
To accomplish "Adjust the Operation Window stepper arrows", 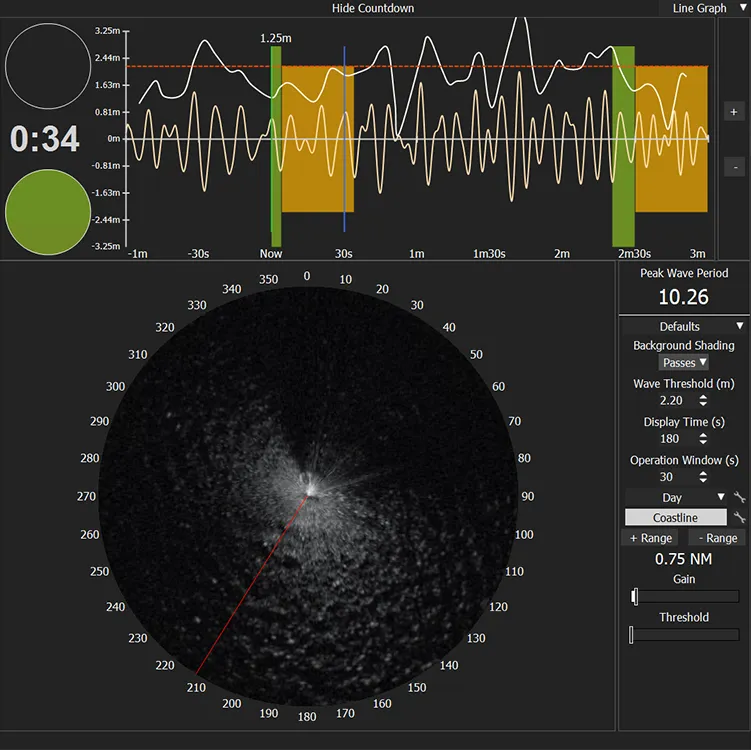I will pyautogui.click(x=703, y=477).
